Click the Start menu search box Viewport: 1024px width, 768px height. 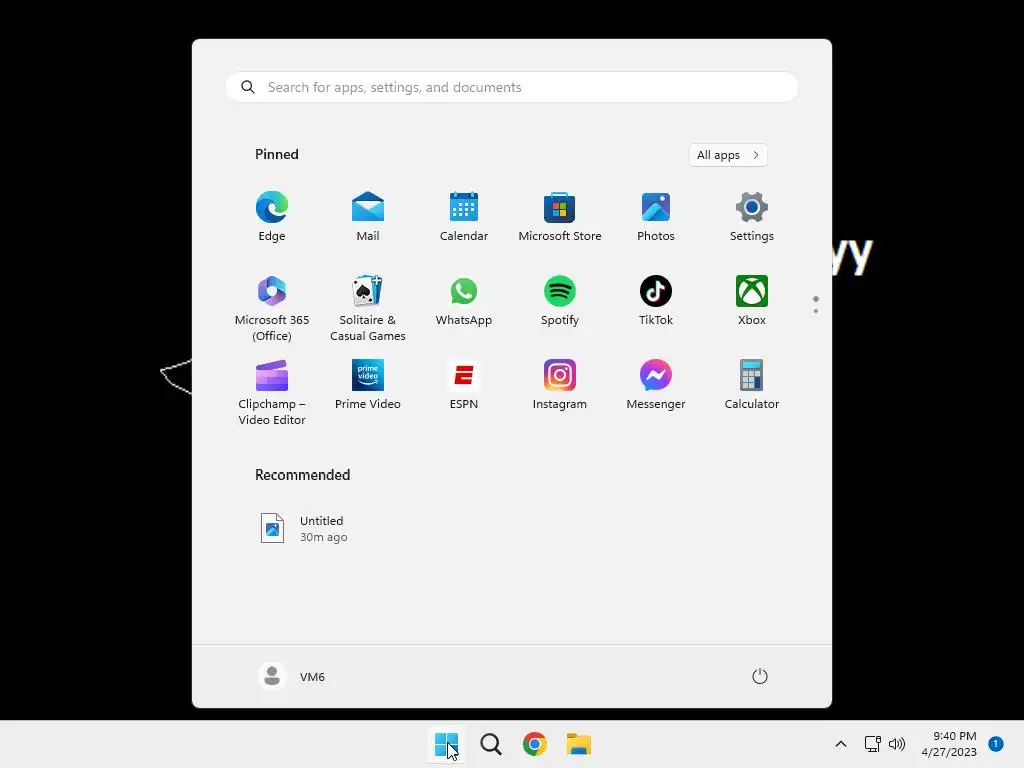pyautogui.click(x=512, y=87)
